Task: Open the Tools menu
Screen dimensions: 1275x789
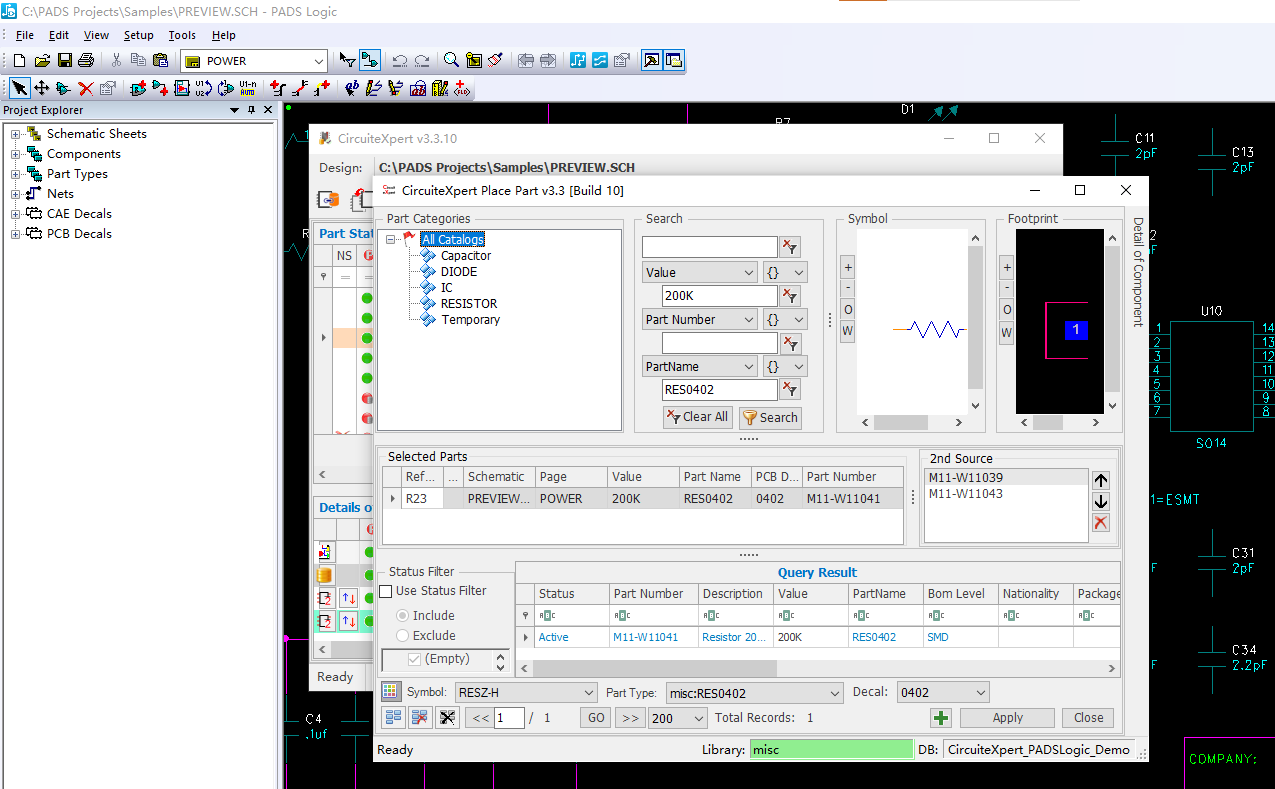Action: tap(182, 35)
